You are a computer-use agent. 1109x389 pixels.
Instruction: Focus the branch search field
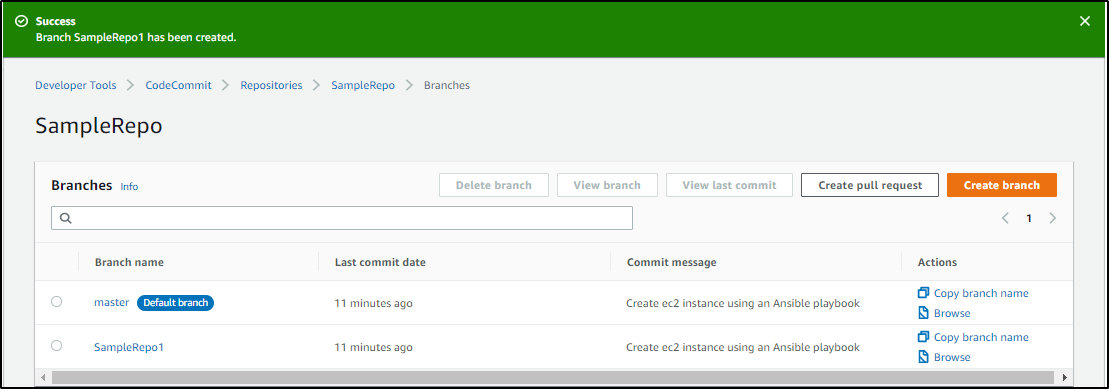tap(342, 219)
